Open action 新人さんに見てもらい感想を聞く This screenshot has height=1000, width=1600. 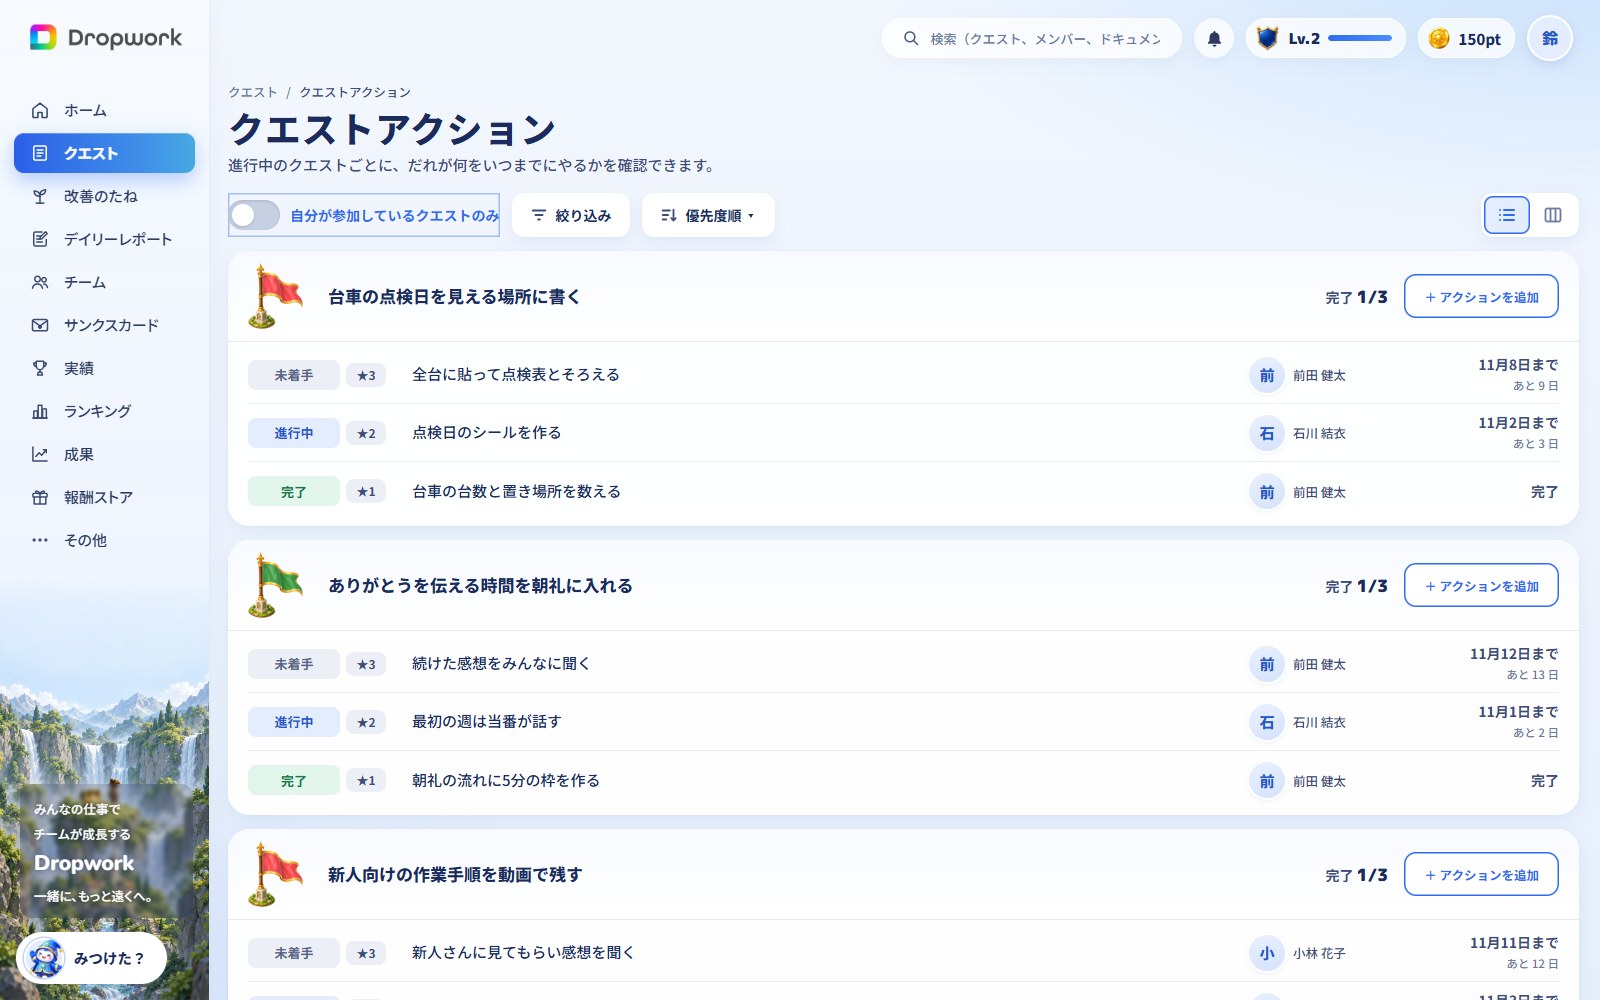(x=523, y=953)
